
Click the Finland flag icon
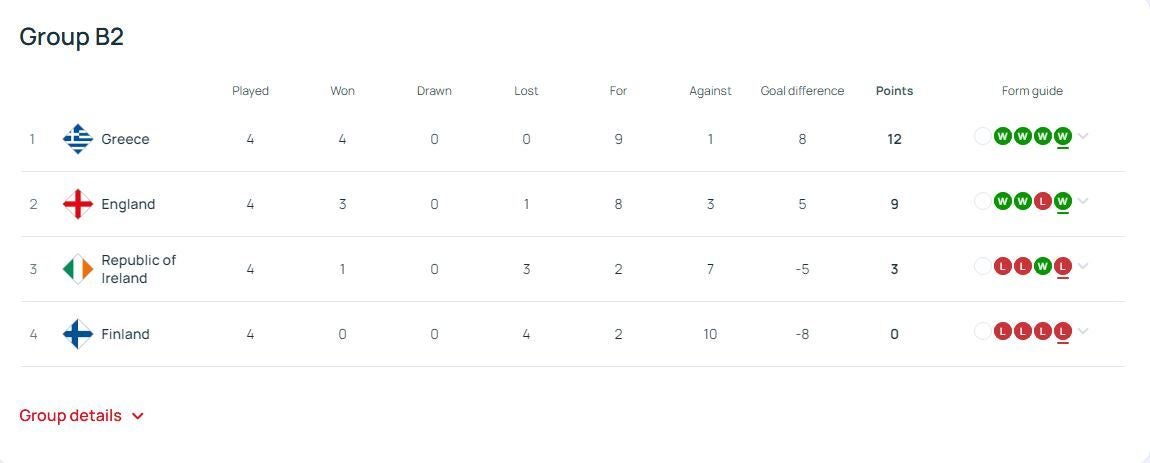pos(78,334)
